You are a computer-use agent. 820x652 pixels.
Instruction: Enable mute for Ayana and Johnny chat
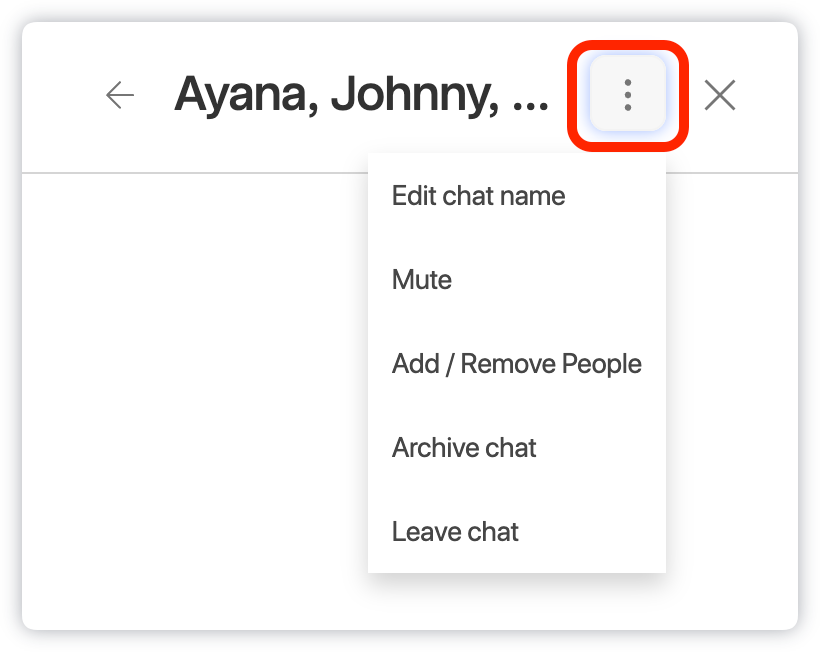click(x=421, y=280)
